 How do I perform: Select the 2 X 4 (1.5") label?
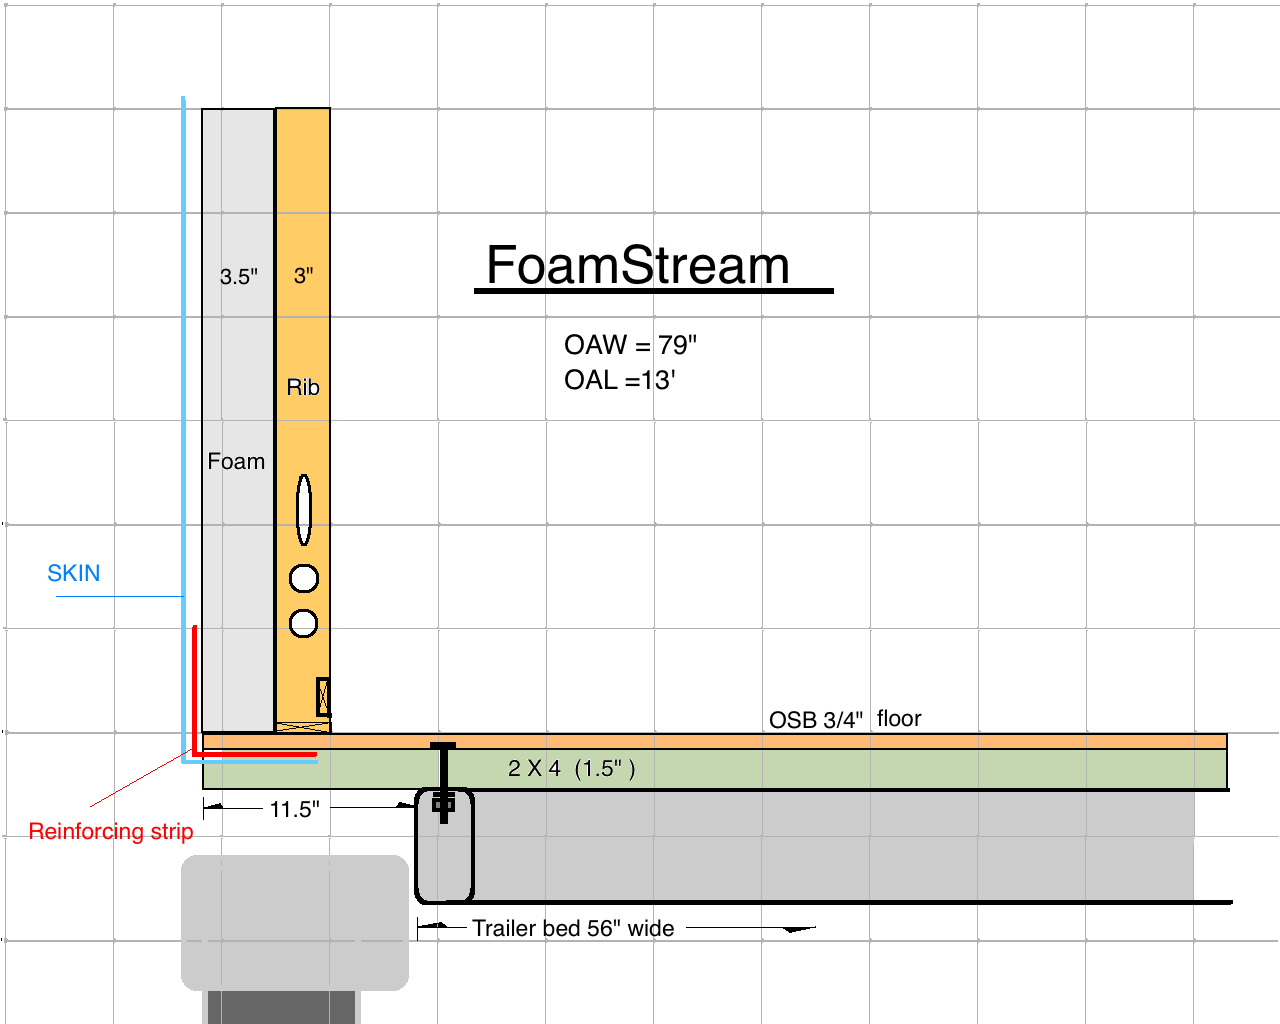click(571, 768)
